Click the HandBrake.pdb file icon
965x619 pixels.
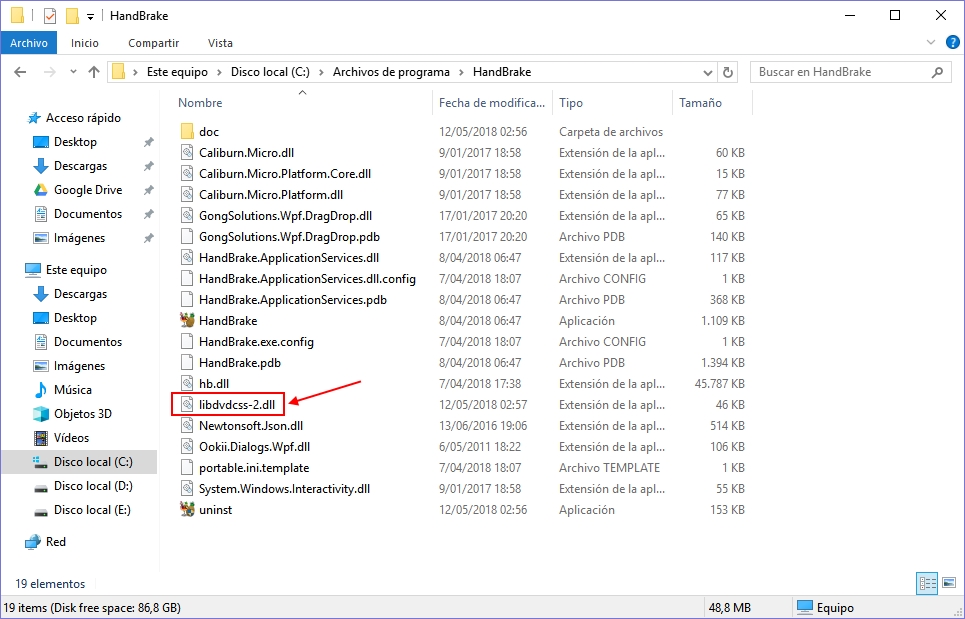[188, 362]
